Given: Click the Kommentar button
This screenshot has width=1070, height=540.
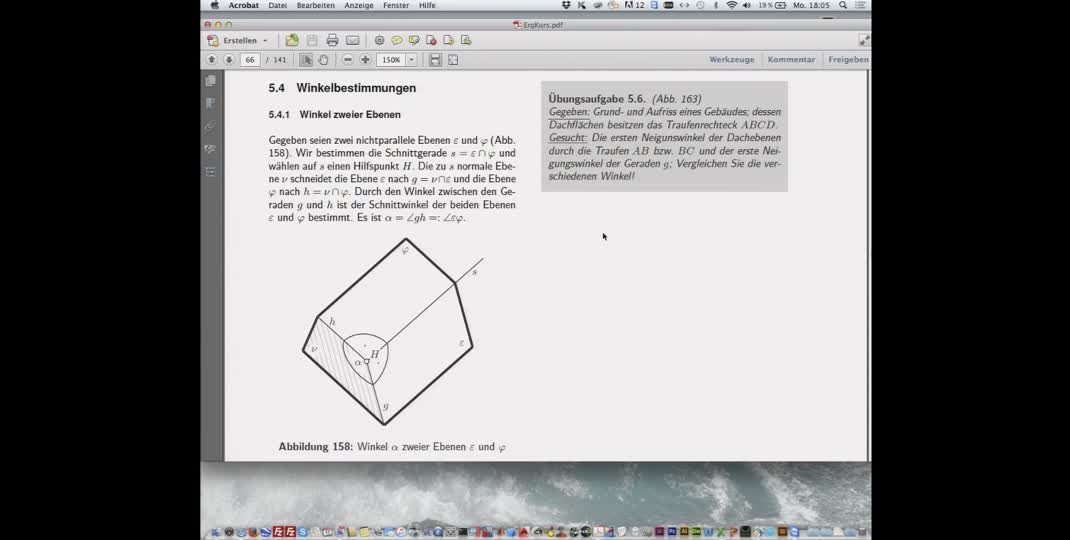Looking at the screenshot, I should 791,60.
